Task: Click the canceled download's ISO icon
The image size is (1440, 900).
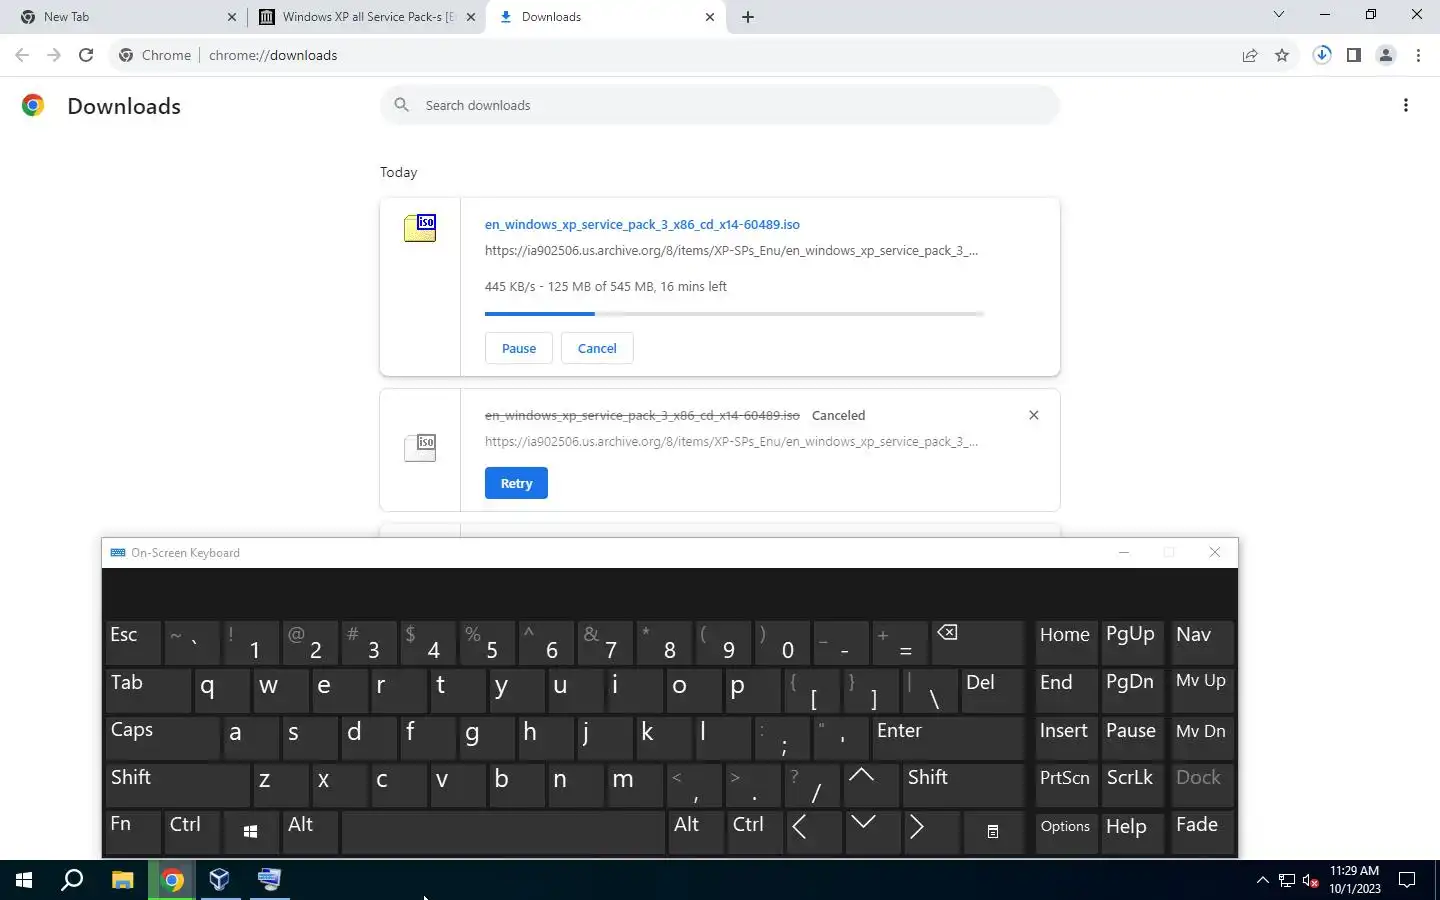Action: pyautogui.click(x=420, y=447)
